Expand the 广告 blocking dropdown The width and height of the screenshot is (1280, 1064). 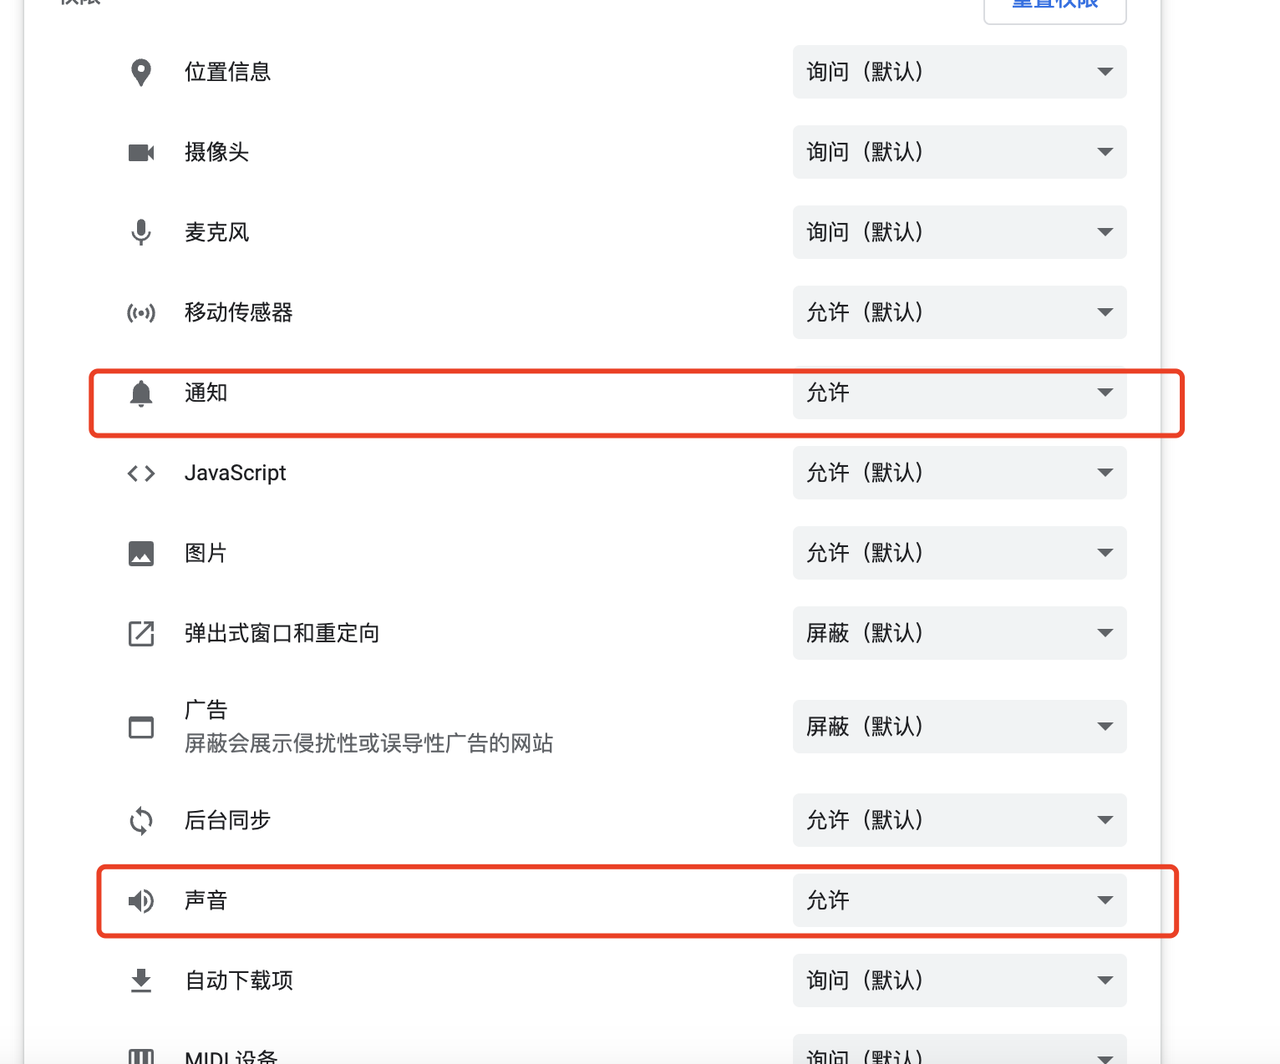(960, 727)
